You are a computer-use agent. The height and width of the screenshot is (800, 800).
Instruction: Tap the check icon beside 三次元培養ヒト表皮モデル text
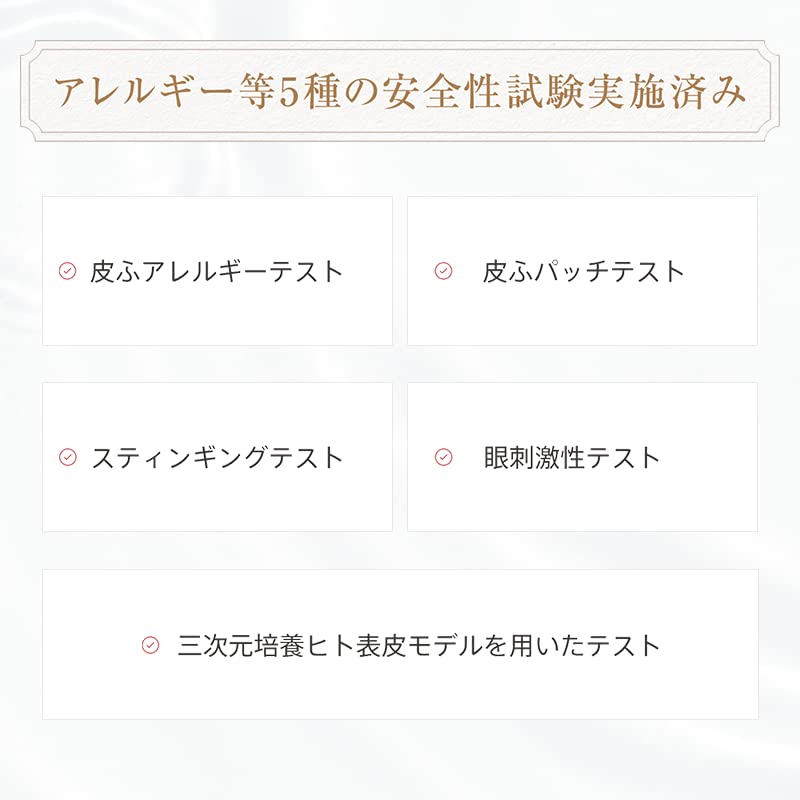click(150, 645)
